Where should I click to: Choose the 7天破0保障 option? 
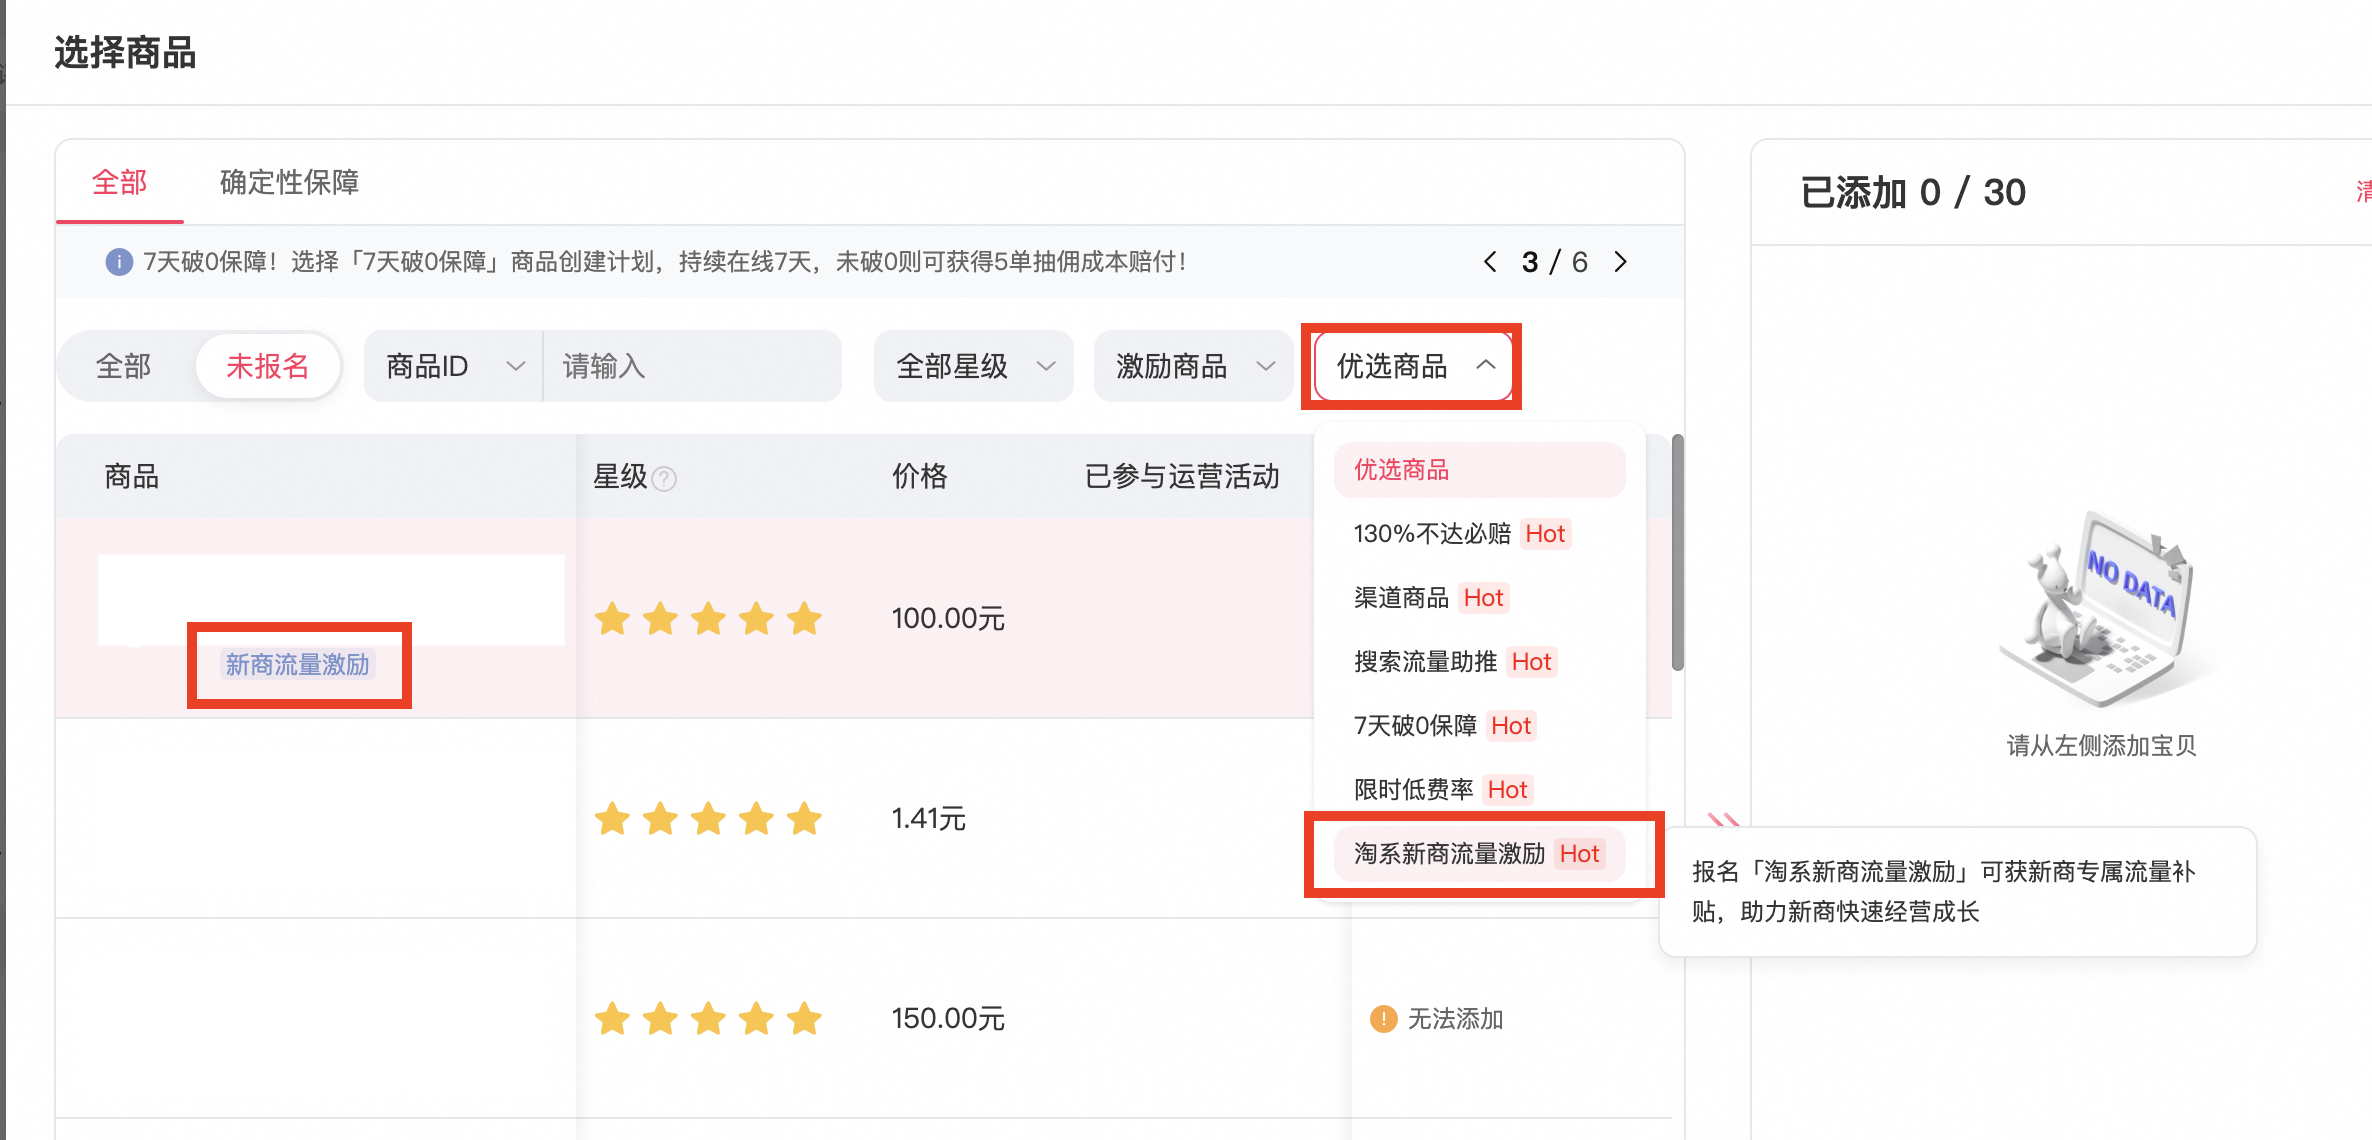tap(1479, 726)
